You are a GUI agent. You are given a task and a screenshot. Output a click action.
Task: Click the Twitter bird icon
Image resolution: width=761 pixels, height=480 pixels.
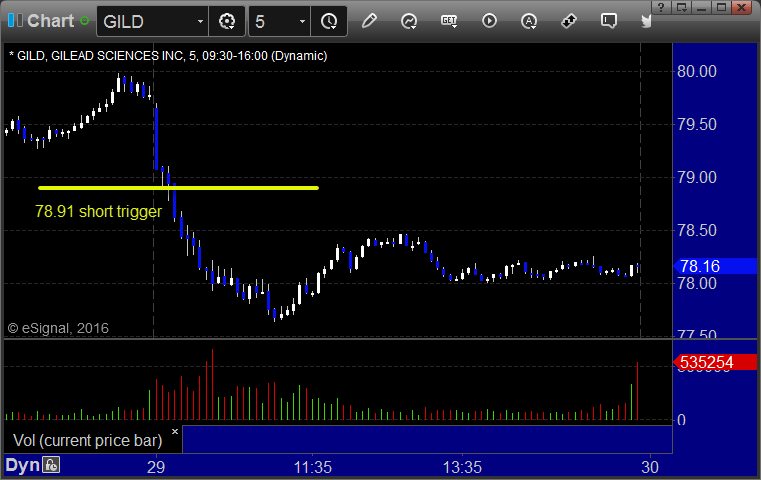click(x=646, y=21)
